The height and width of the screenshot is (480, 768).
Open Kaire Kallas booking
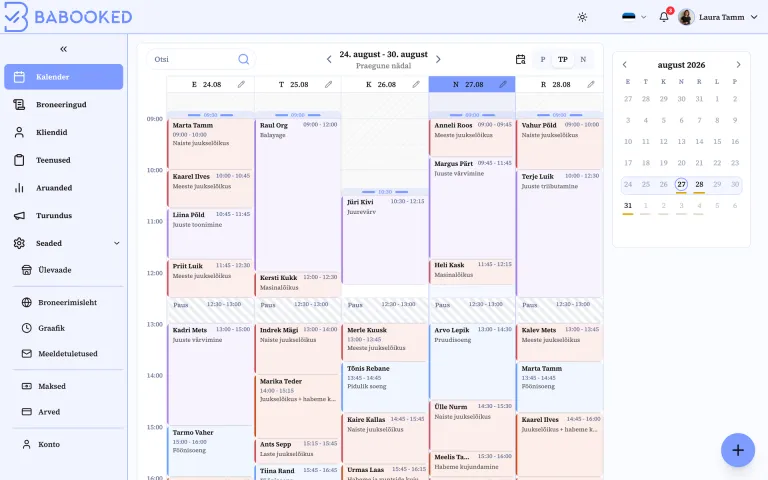[x=385, y=438]
